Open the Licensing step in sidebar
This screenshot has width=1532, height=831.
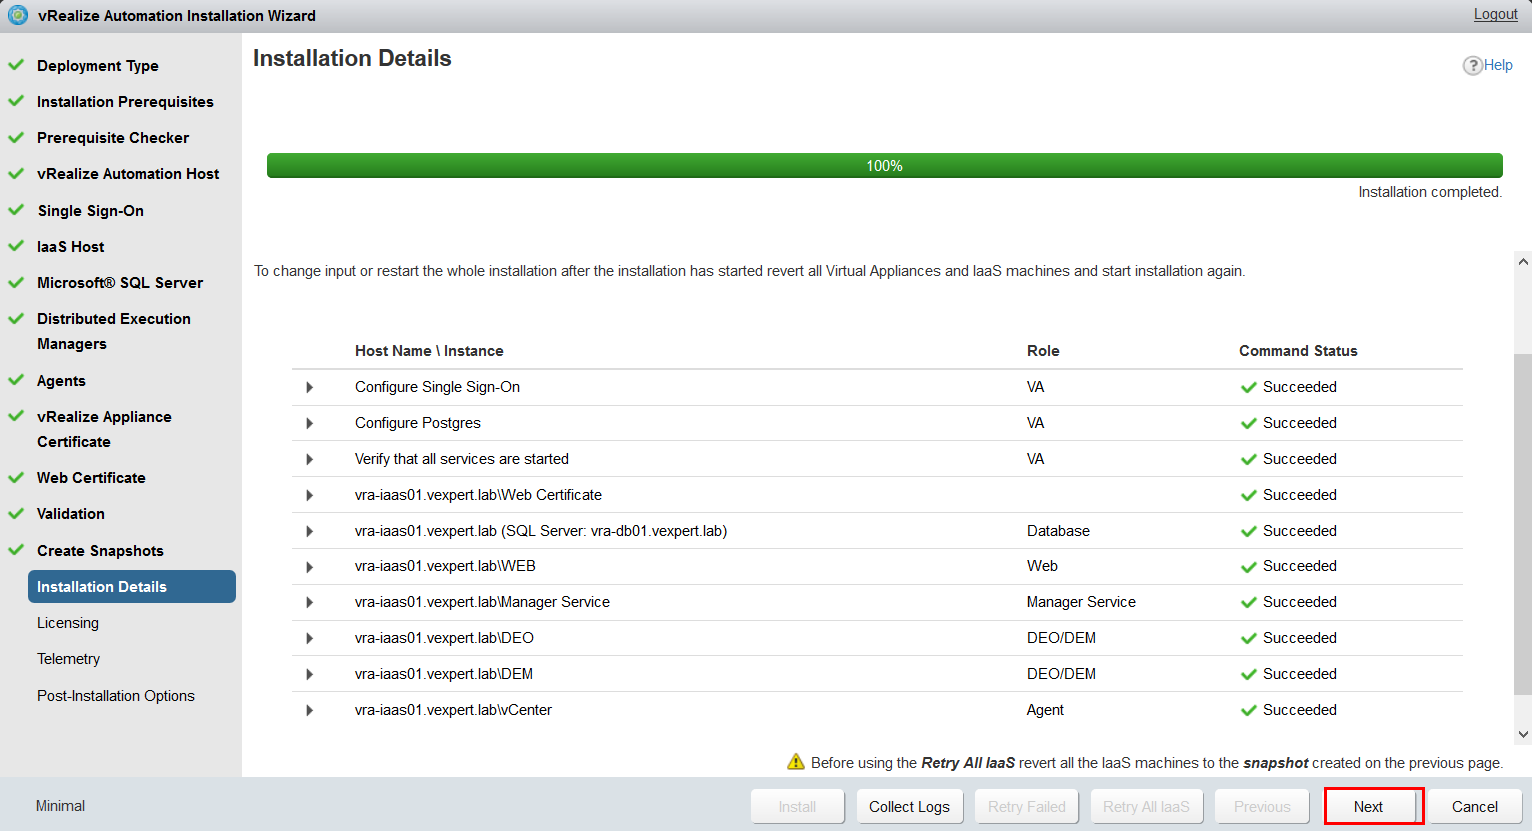[x=68, y=623]
